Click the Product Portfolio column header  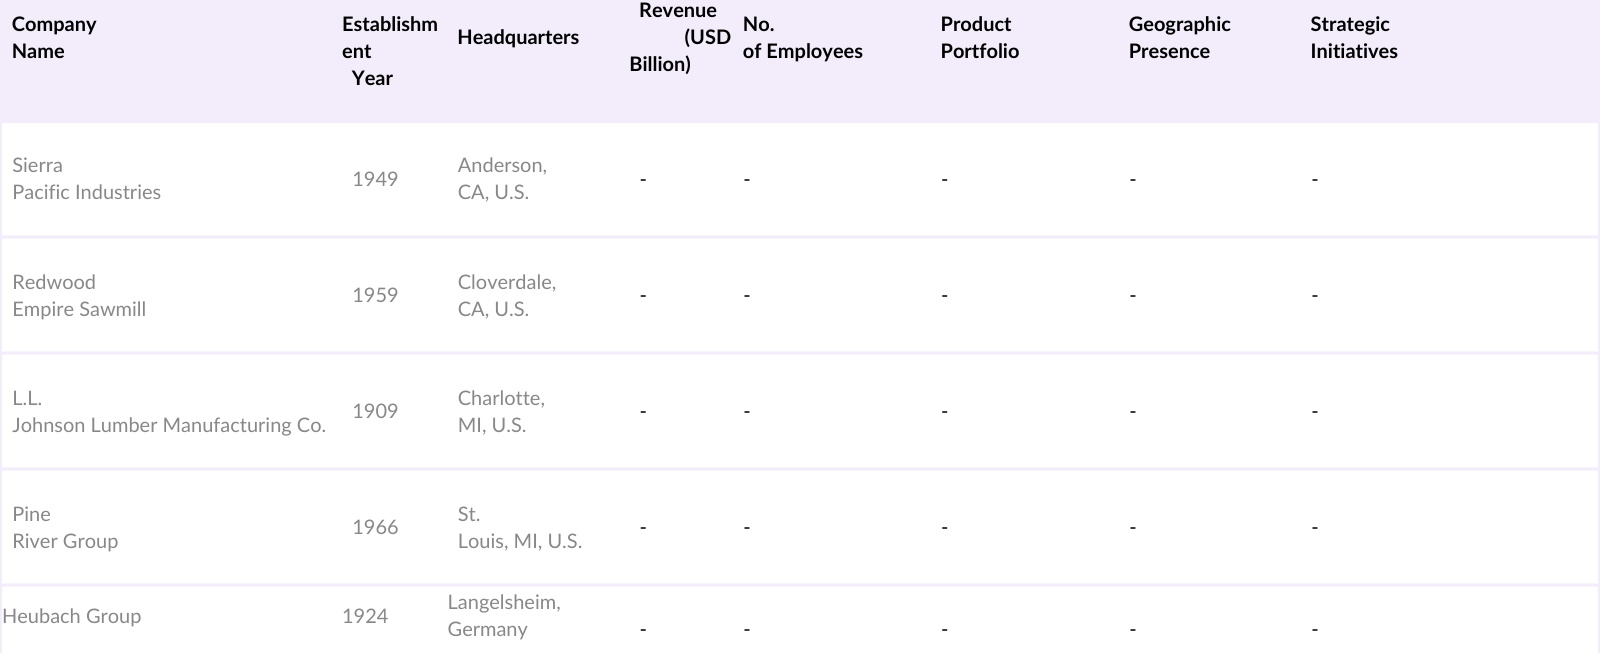pos(979,38)
